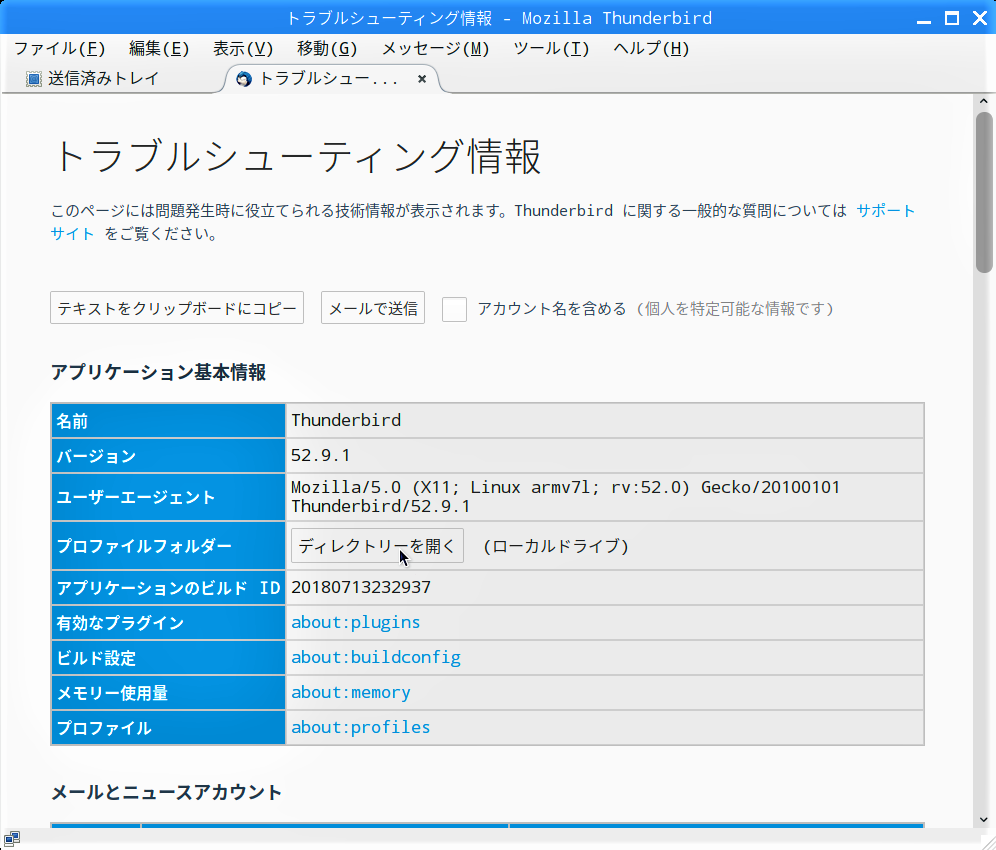Open the 移動(G) menu

327,49
